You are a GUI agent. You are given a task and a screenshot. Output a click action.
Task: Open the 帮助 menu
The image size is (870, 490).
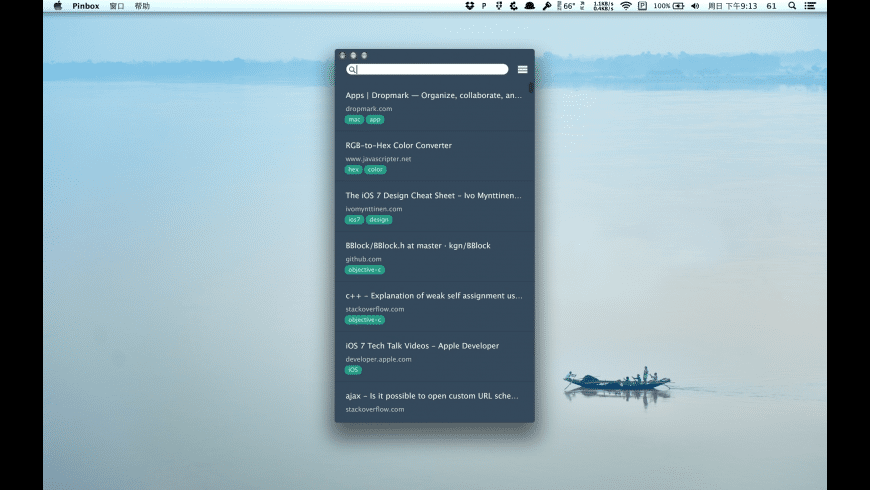[142, 6]
